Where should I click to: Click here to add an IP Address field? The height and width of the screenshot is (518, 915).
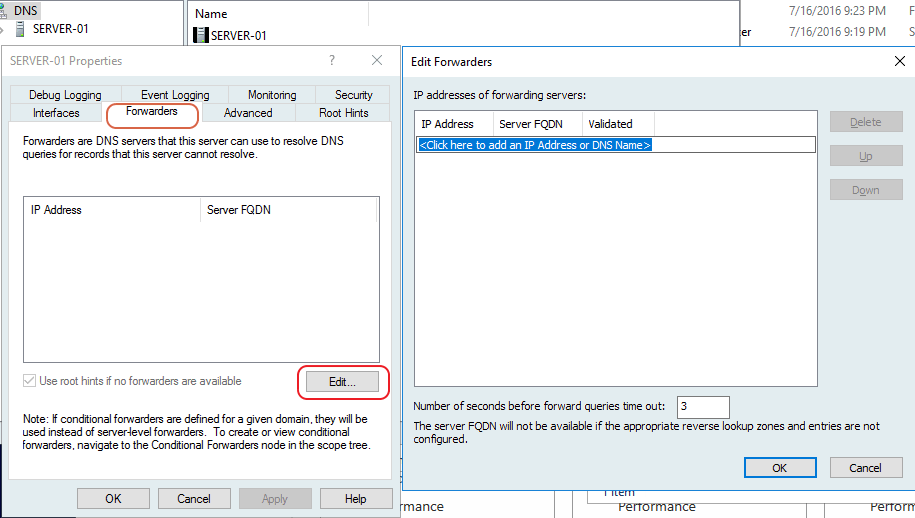[616, 145]
